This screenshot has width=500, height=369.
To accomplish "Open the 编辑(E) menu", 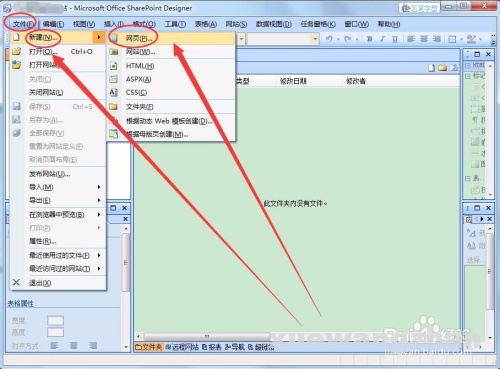I will (x=53, y=24).
